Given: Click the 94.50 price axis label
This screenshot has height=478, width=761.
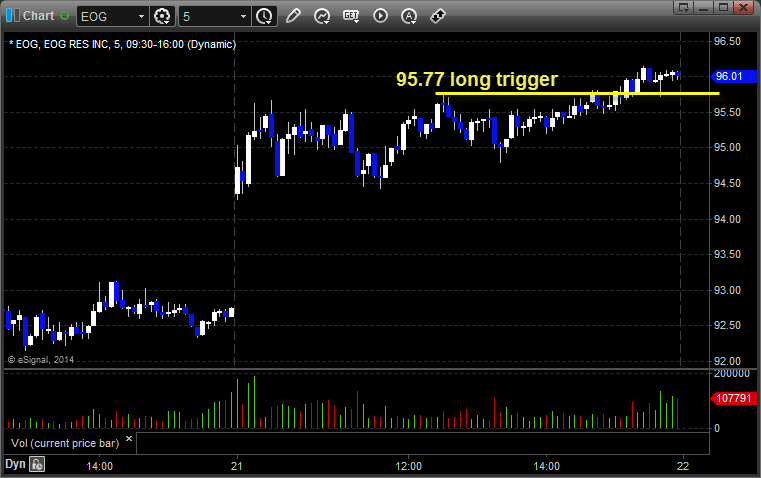Looking at the screenshot, I should point(727,183).
